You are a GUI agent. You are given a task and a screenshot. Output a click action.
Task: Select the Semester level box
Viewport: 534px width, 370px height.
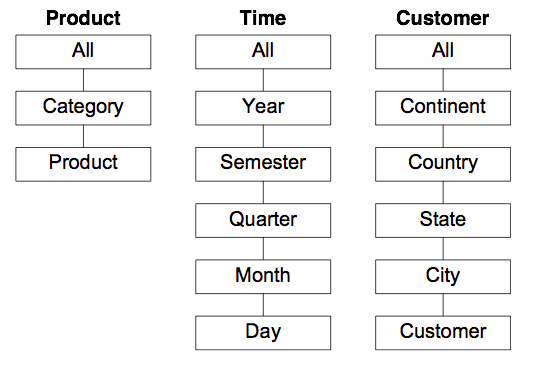(263, 164)
